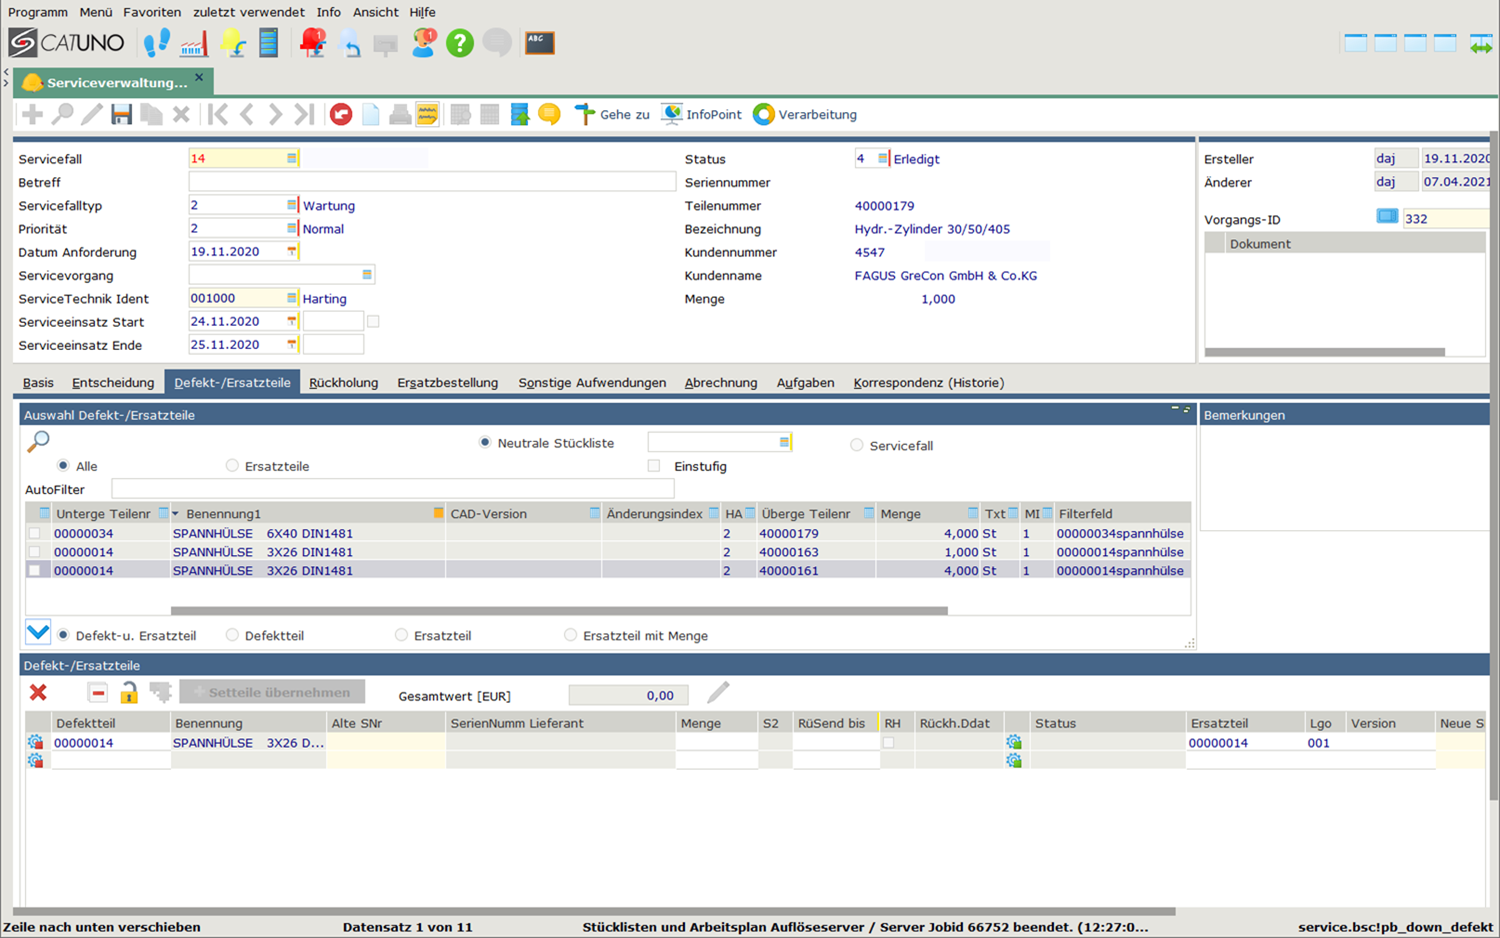Click the red undo circle icon
This screenshot has width=1500, height=938.
coord(341,115)
